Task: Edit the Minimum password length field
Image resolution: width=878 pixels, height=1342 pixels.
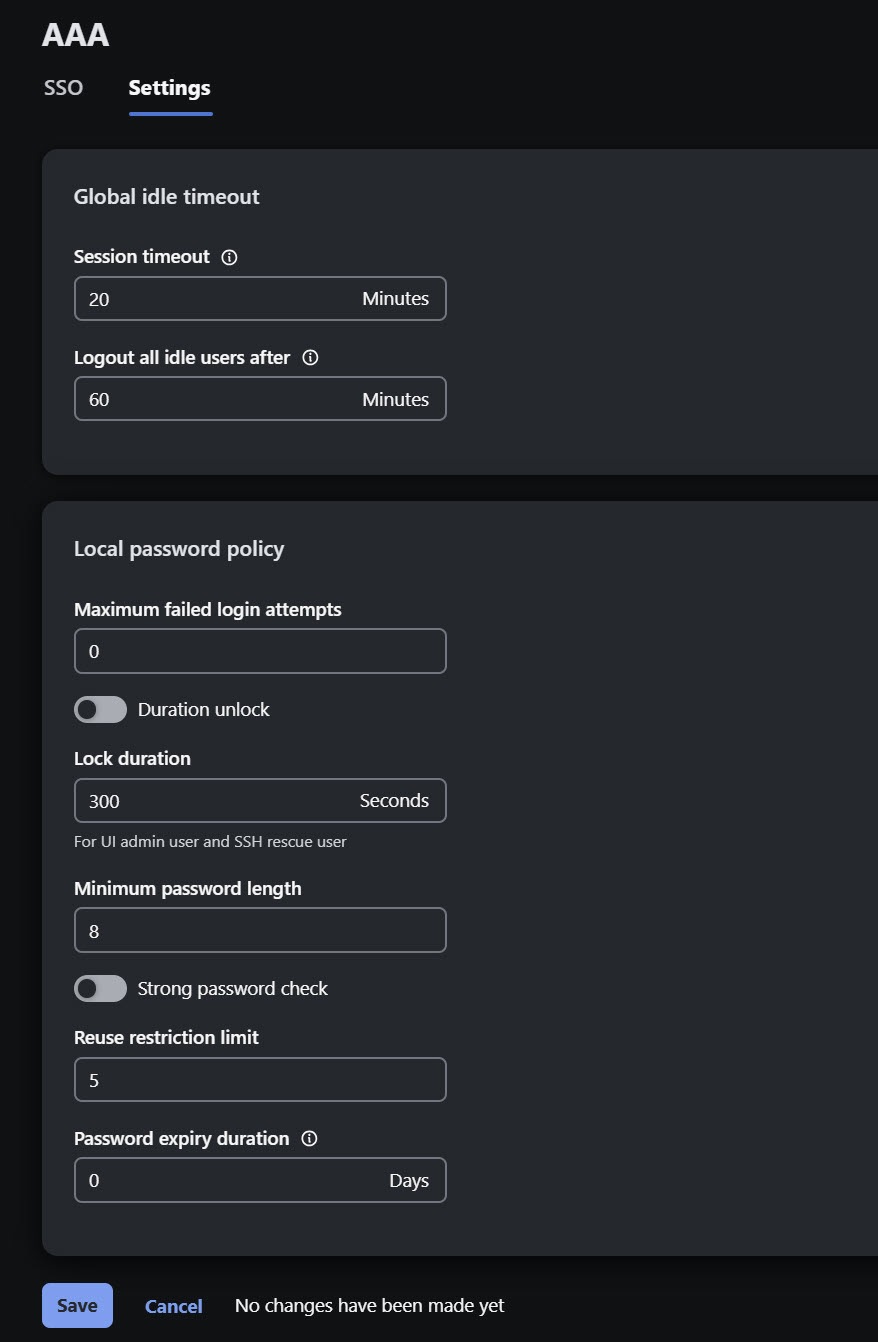Action: (x=260, y=930)
